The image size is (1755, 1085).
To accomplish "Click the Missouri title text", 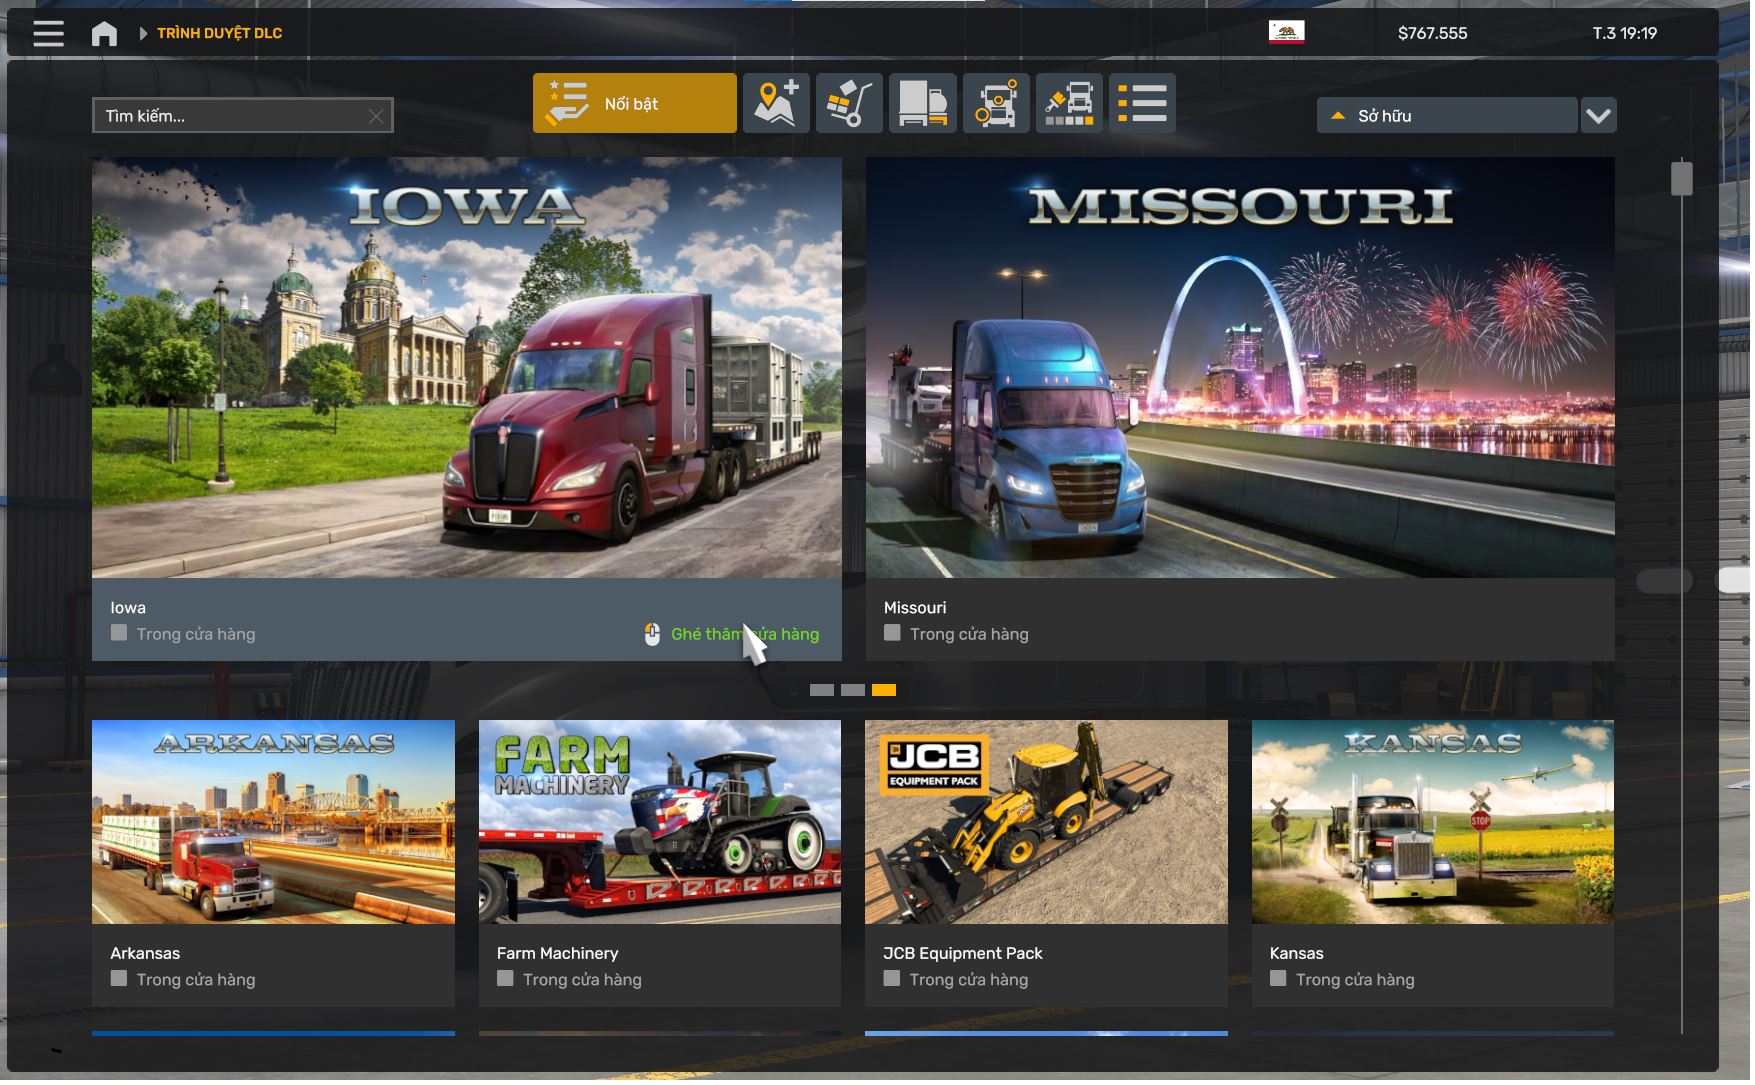I will coord(915,608).
